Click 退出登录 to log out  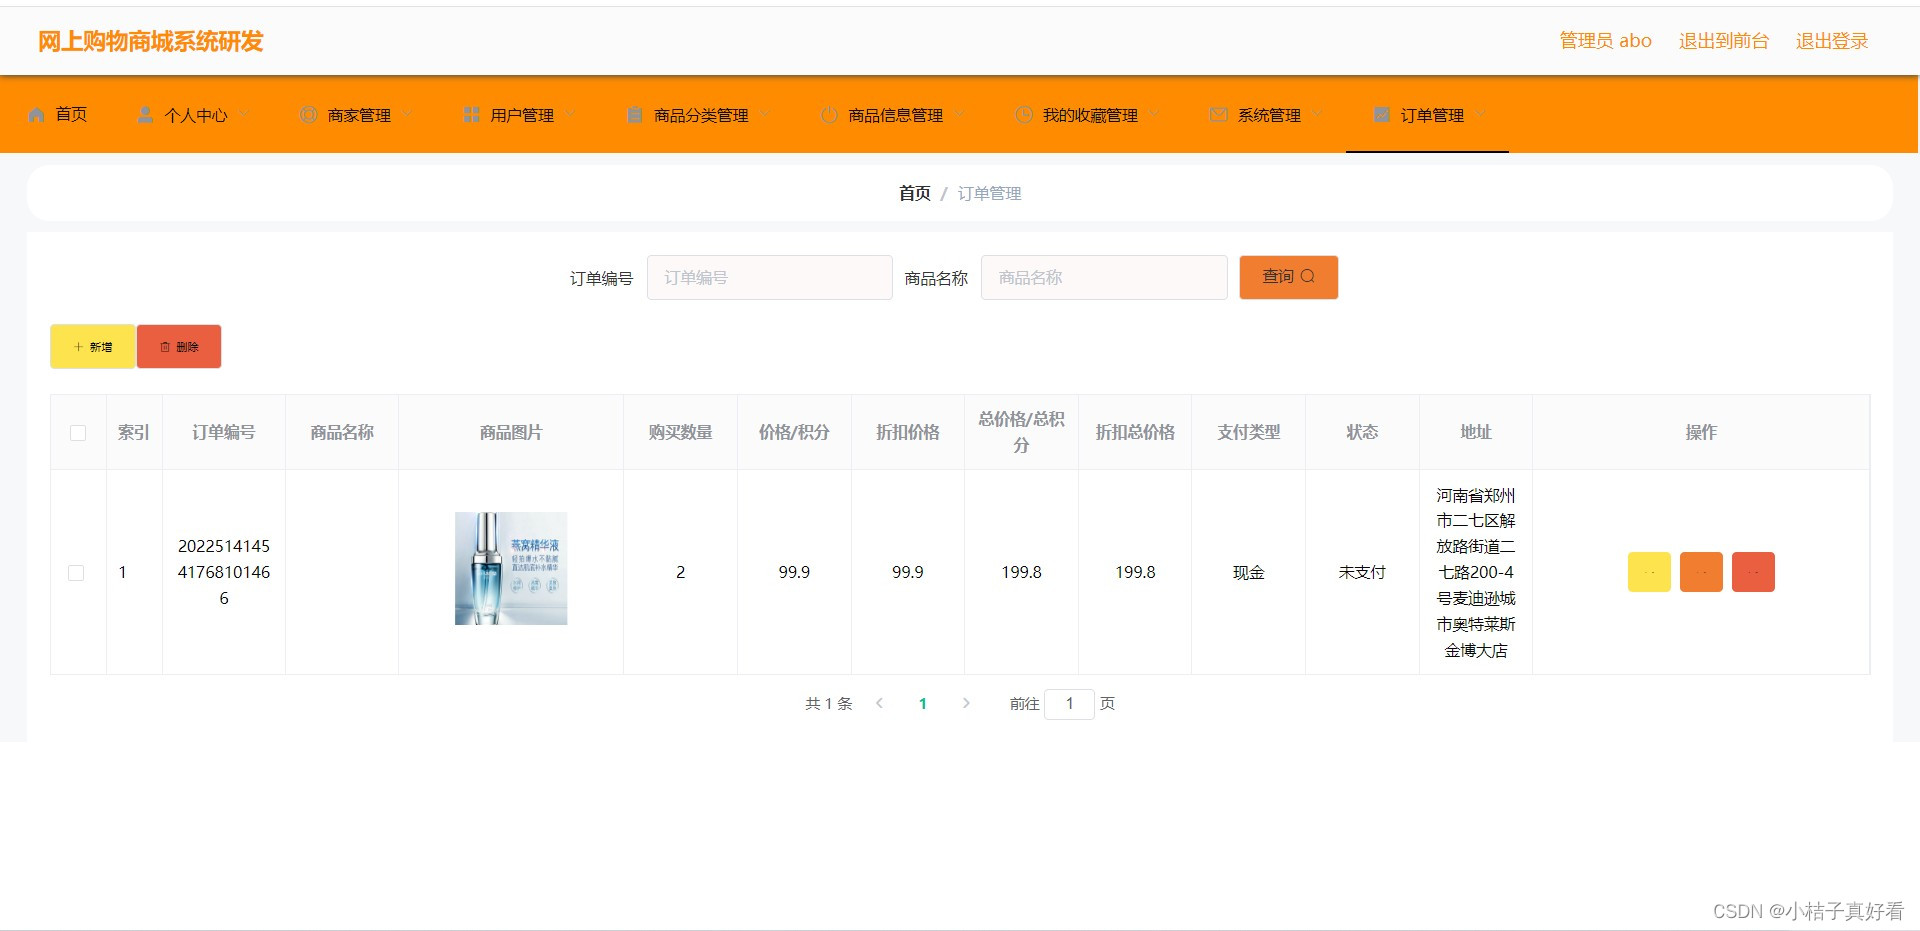tap(1832, 41)
